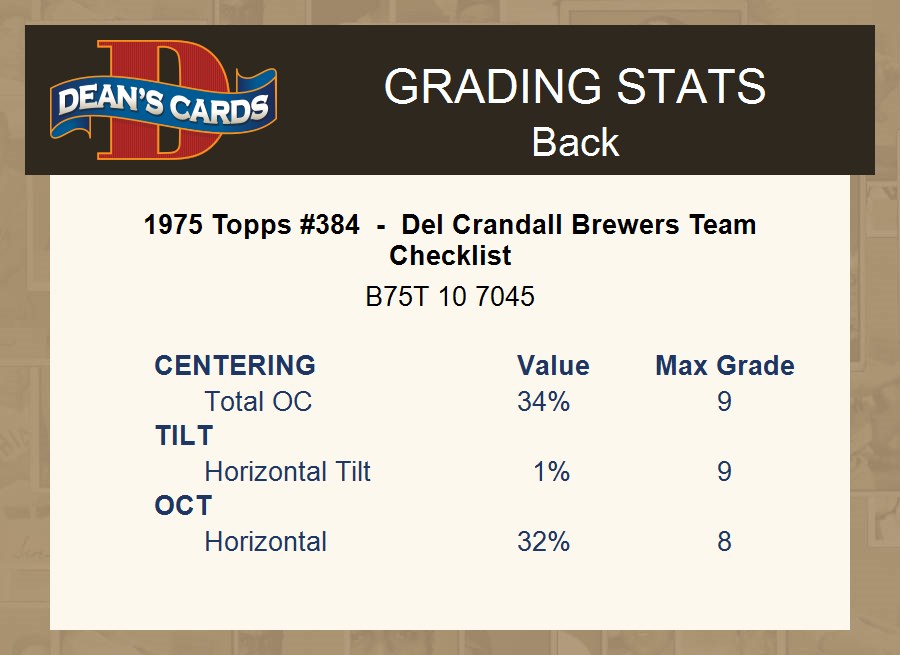Screen dimensions: 900x655
Task: Click the Max Grade column header
Action: [725, 365]
